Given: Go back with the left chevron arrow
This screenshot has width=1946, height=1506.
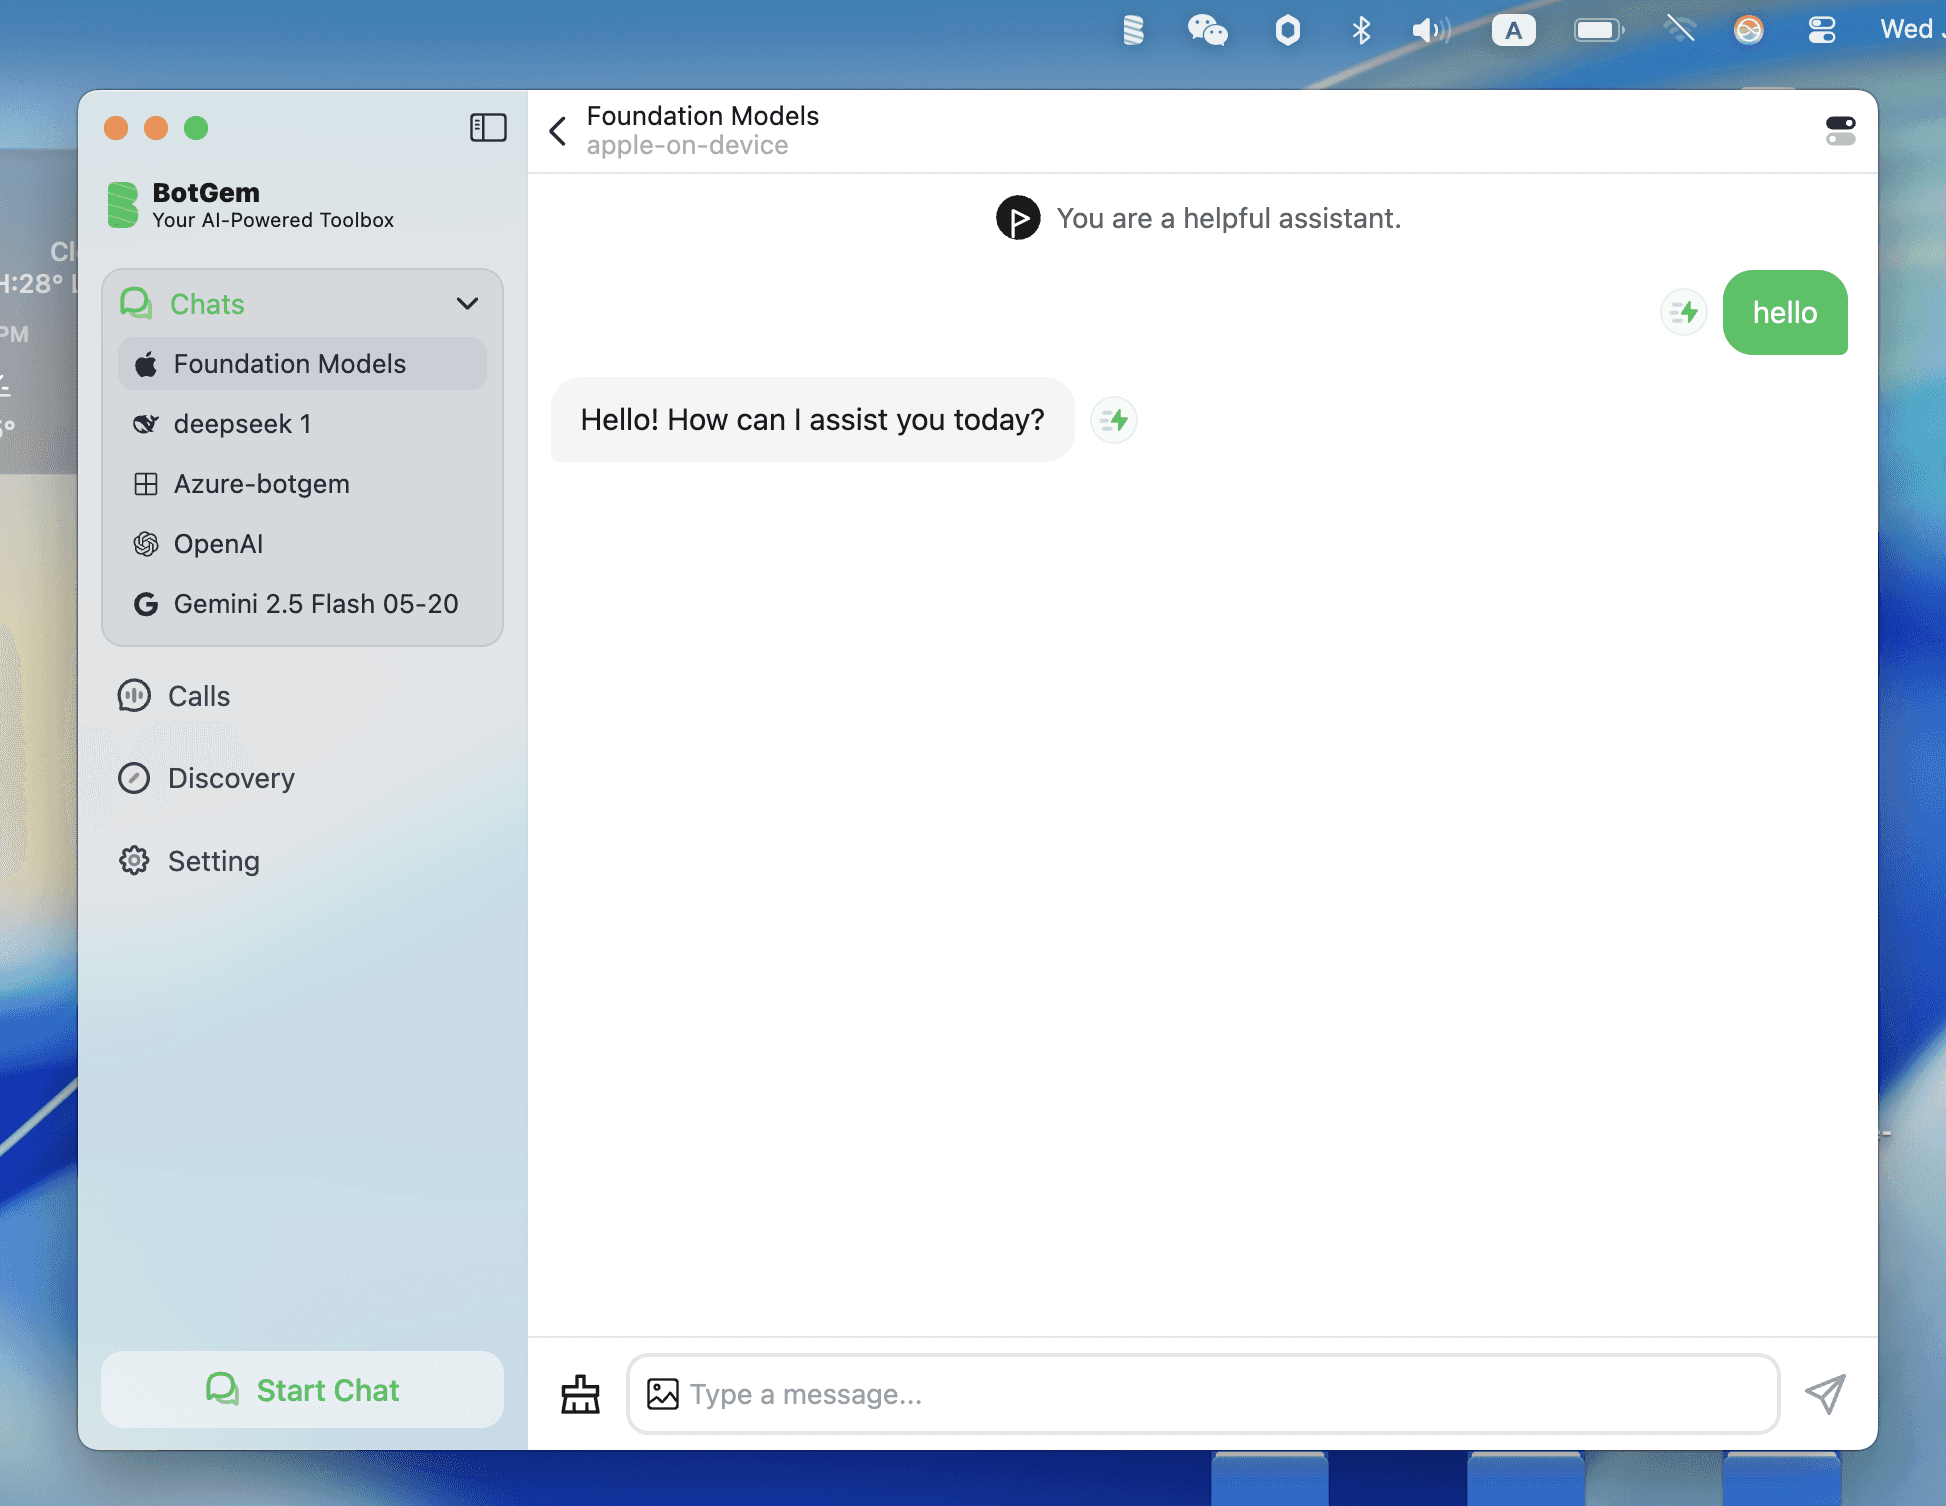Looking at the screenshot, I should [x=558, y=131].
